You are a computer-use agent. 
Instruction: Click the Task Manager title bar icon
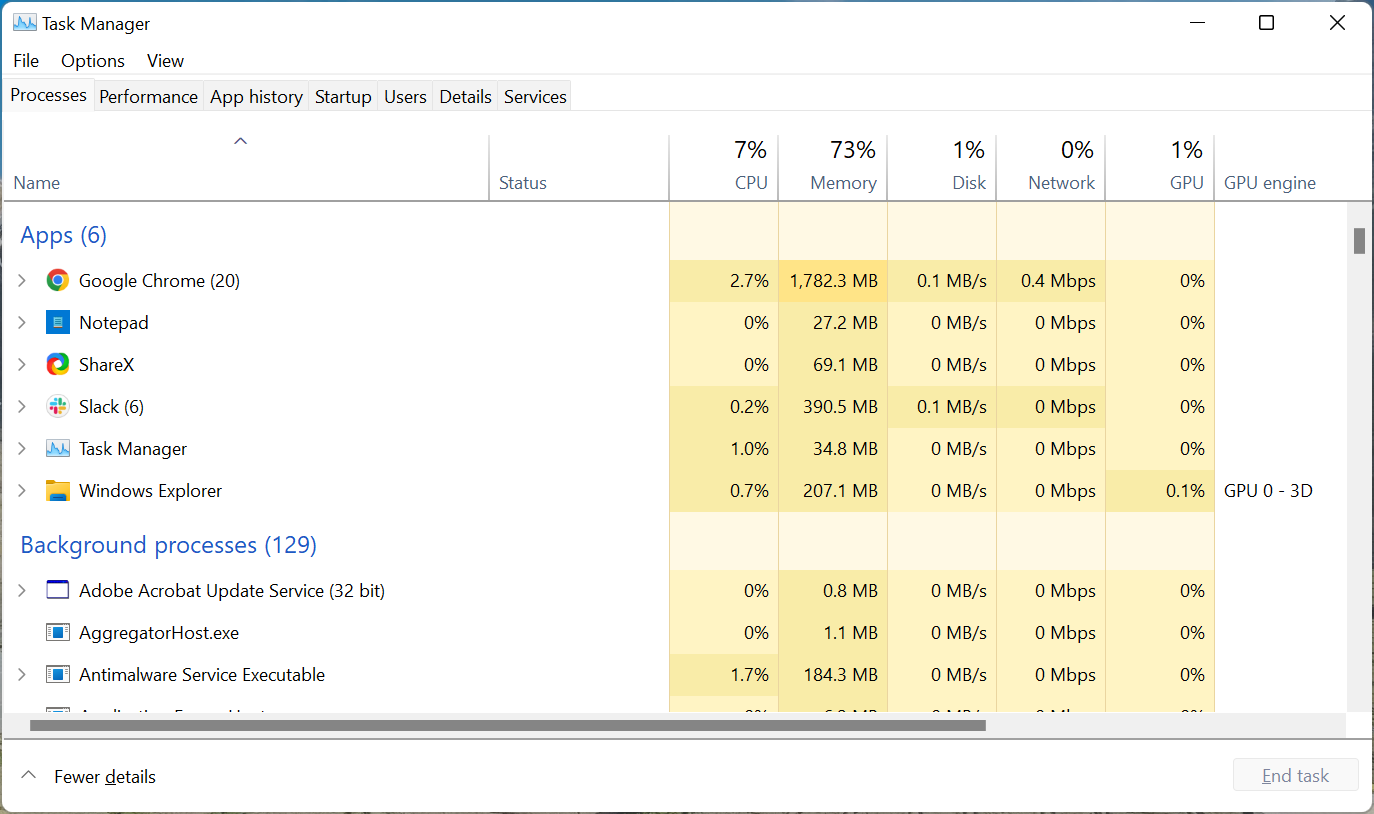point(25,23)
